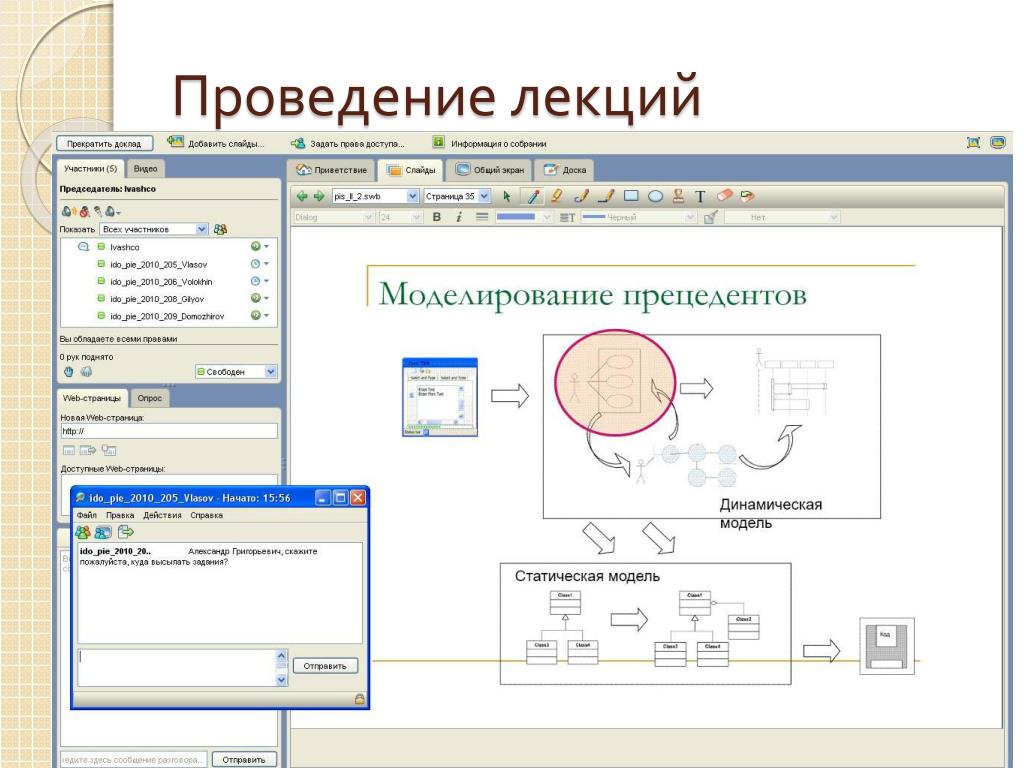
Task: Lower all hands with the grey hands icon
Action: (x=86, y=372)
